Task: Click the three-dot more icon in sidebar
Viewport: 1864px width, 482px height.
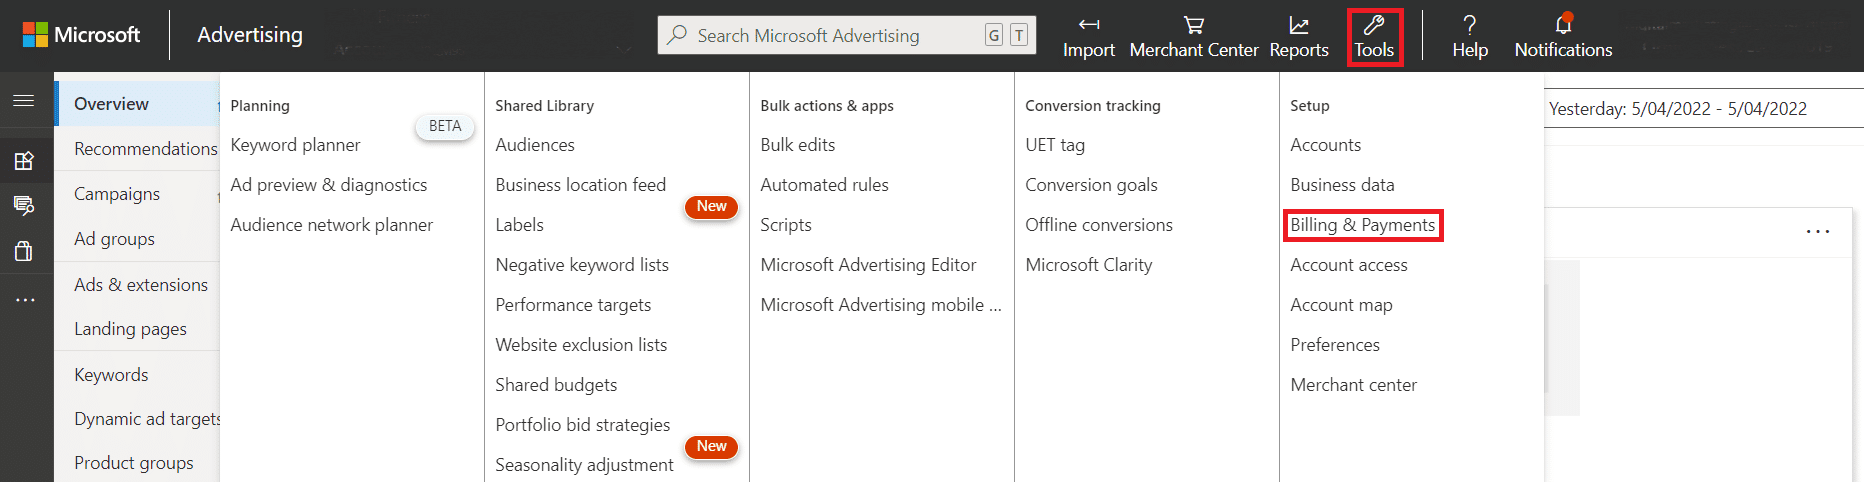Action: tap(25, 300)
